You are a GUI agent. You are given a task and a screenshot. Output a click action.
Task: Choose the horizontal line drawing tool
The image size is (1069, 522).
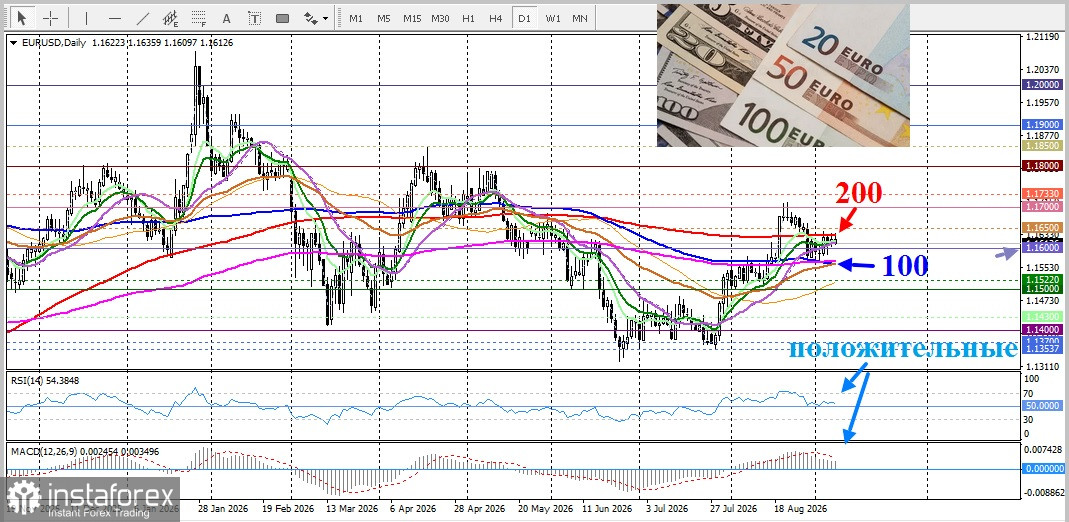115,18
